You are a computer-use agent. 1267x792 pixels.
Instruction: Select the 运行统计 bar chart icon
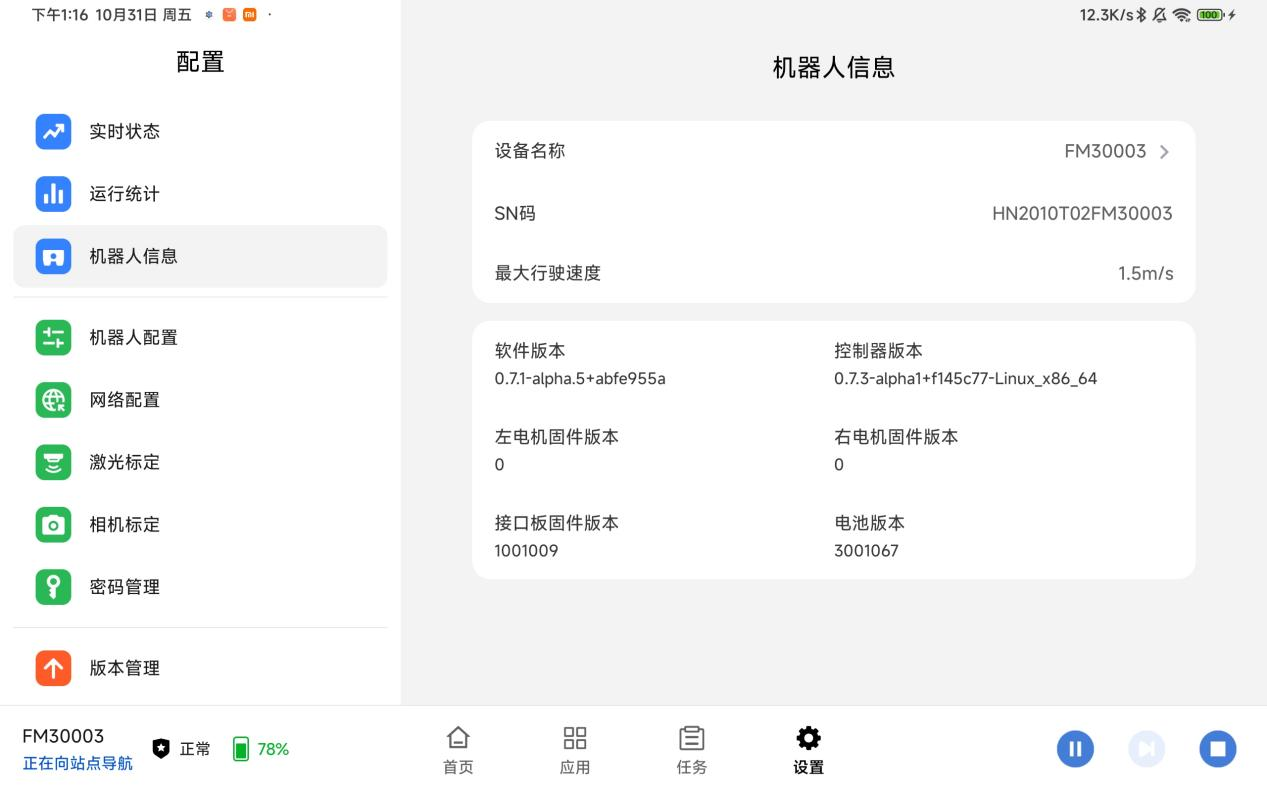(53, 194)
